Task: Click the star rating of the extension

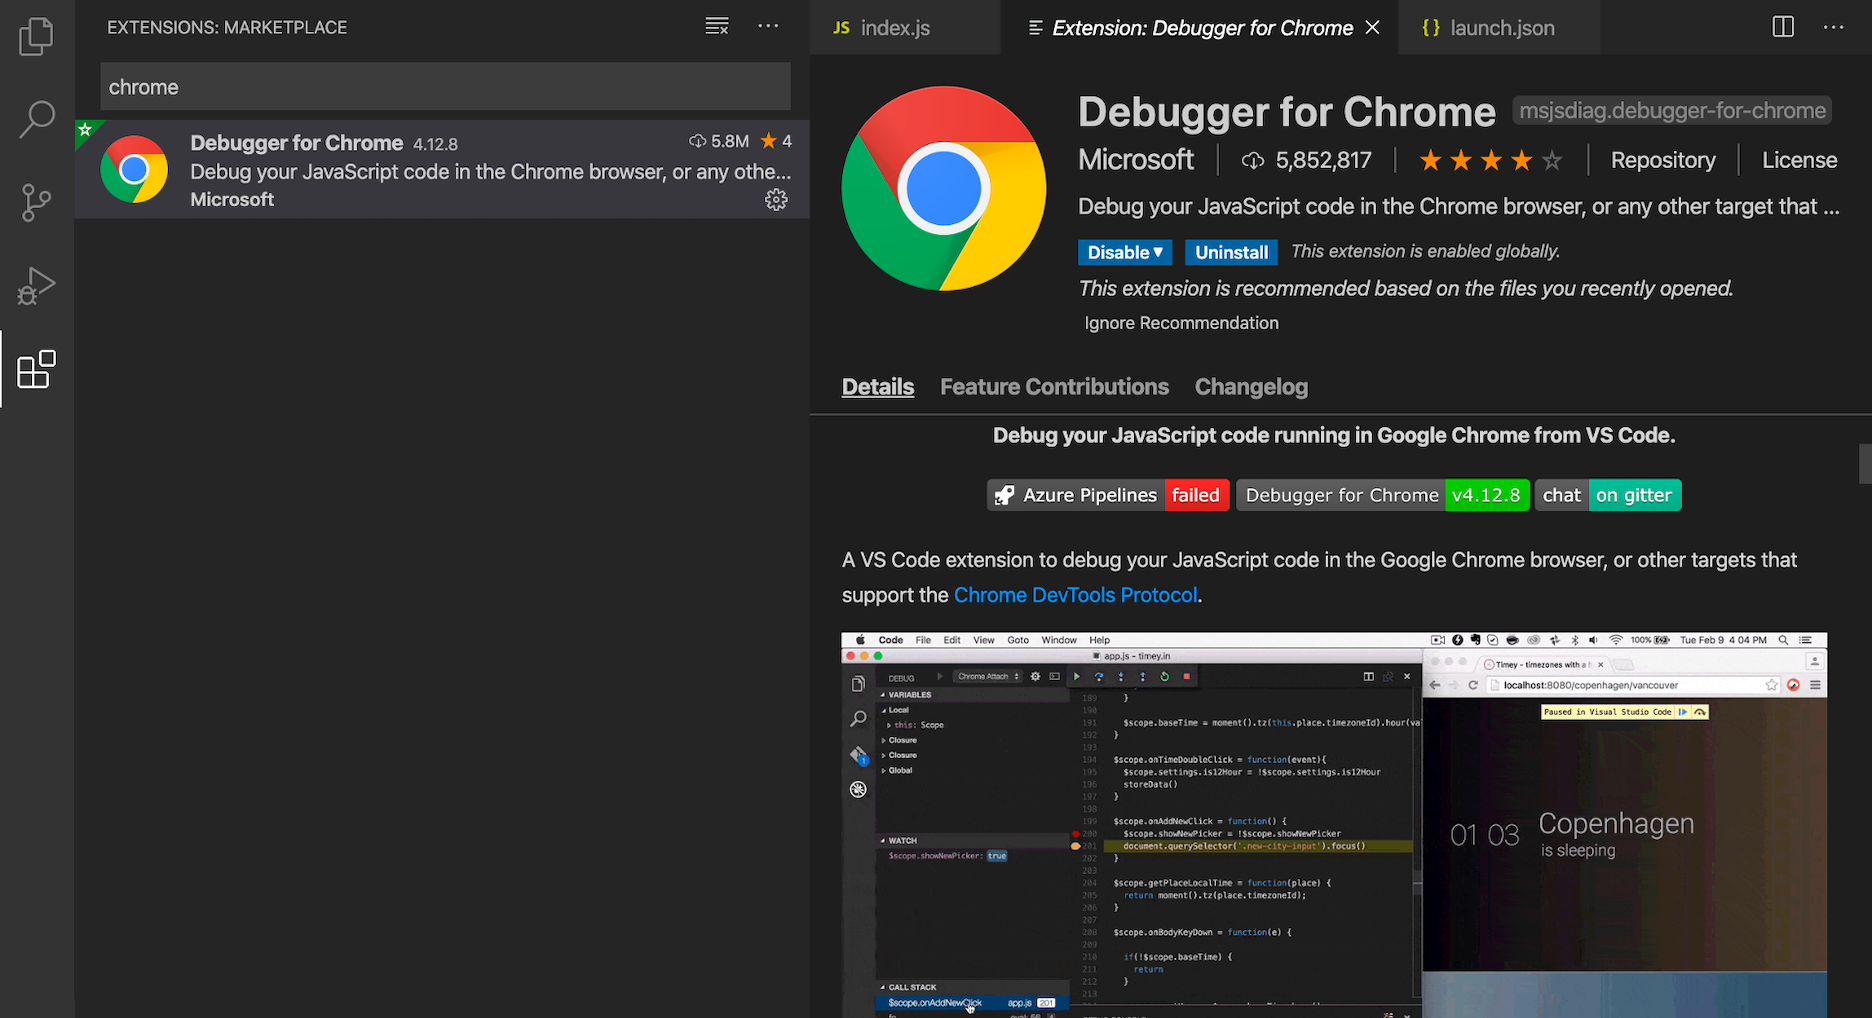Action: tap(1489, 160)
